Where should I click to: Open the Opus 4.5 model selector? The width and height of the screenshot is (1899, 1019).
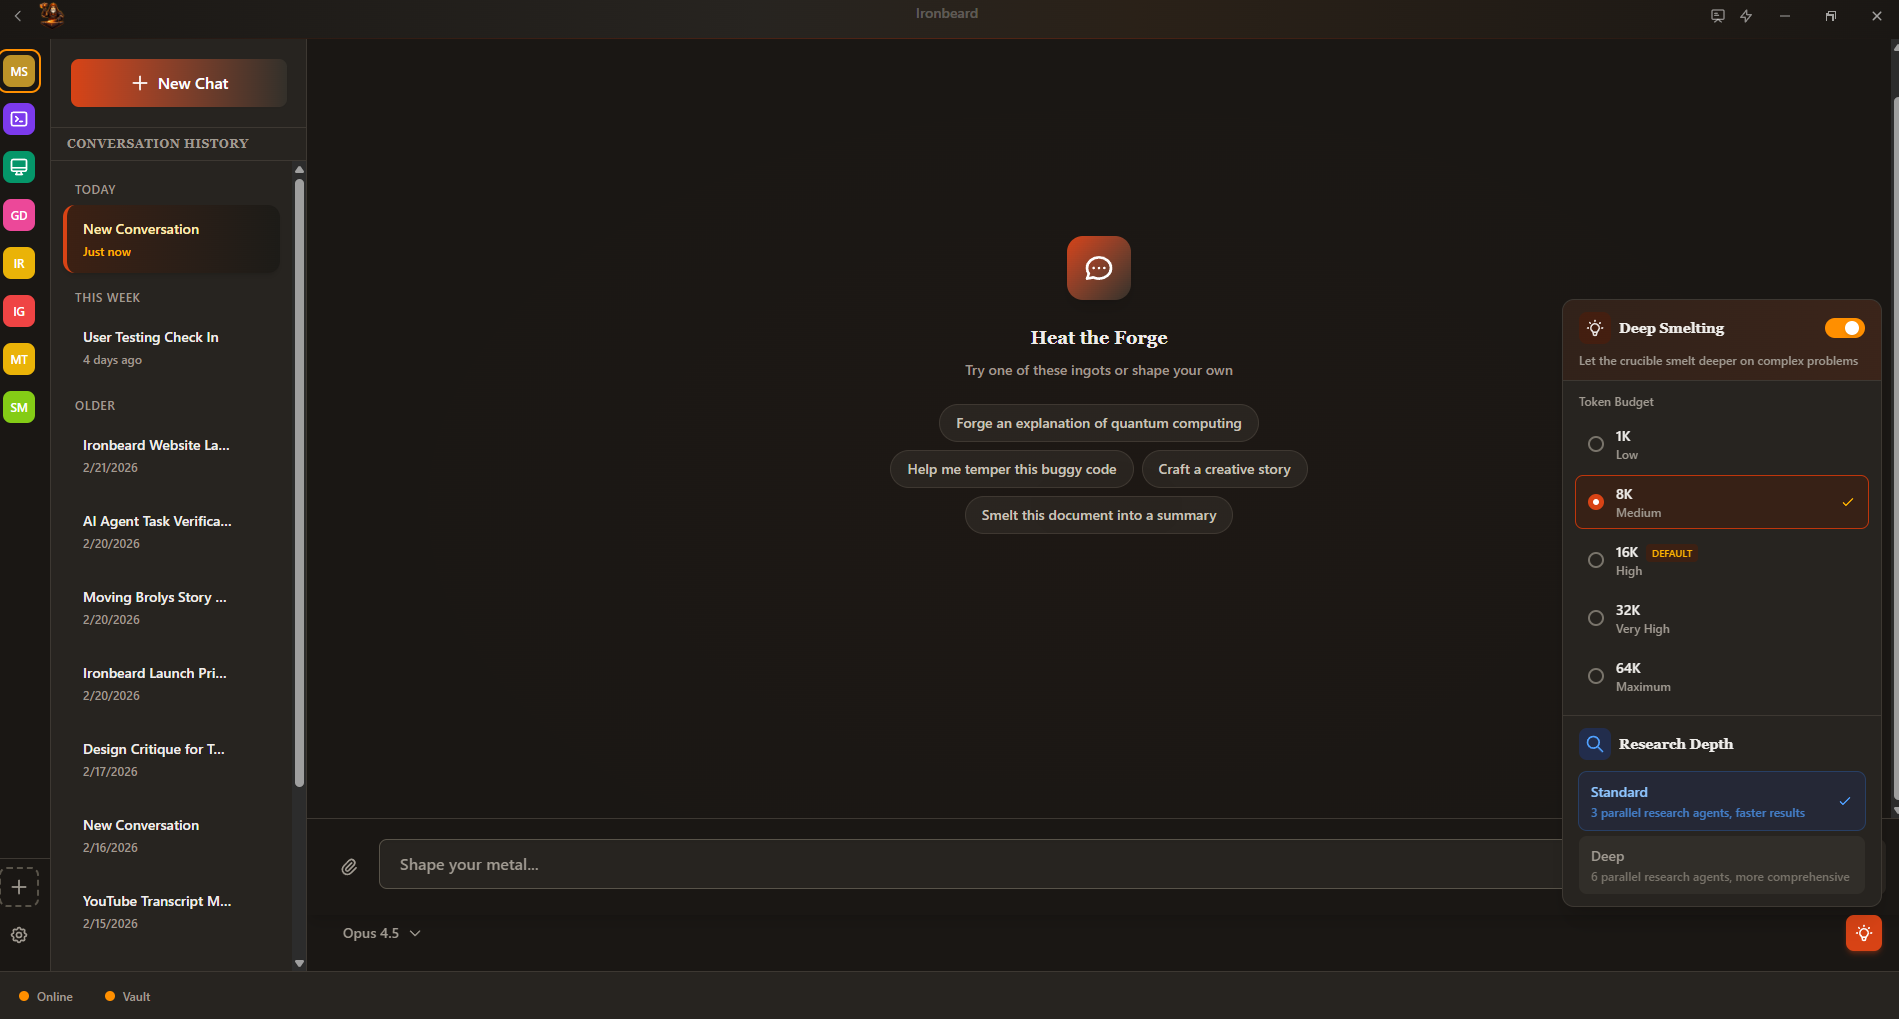(x=381, y=933)
